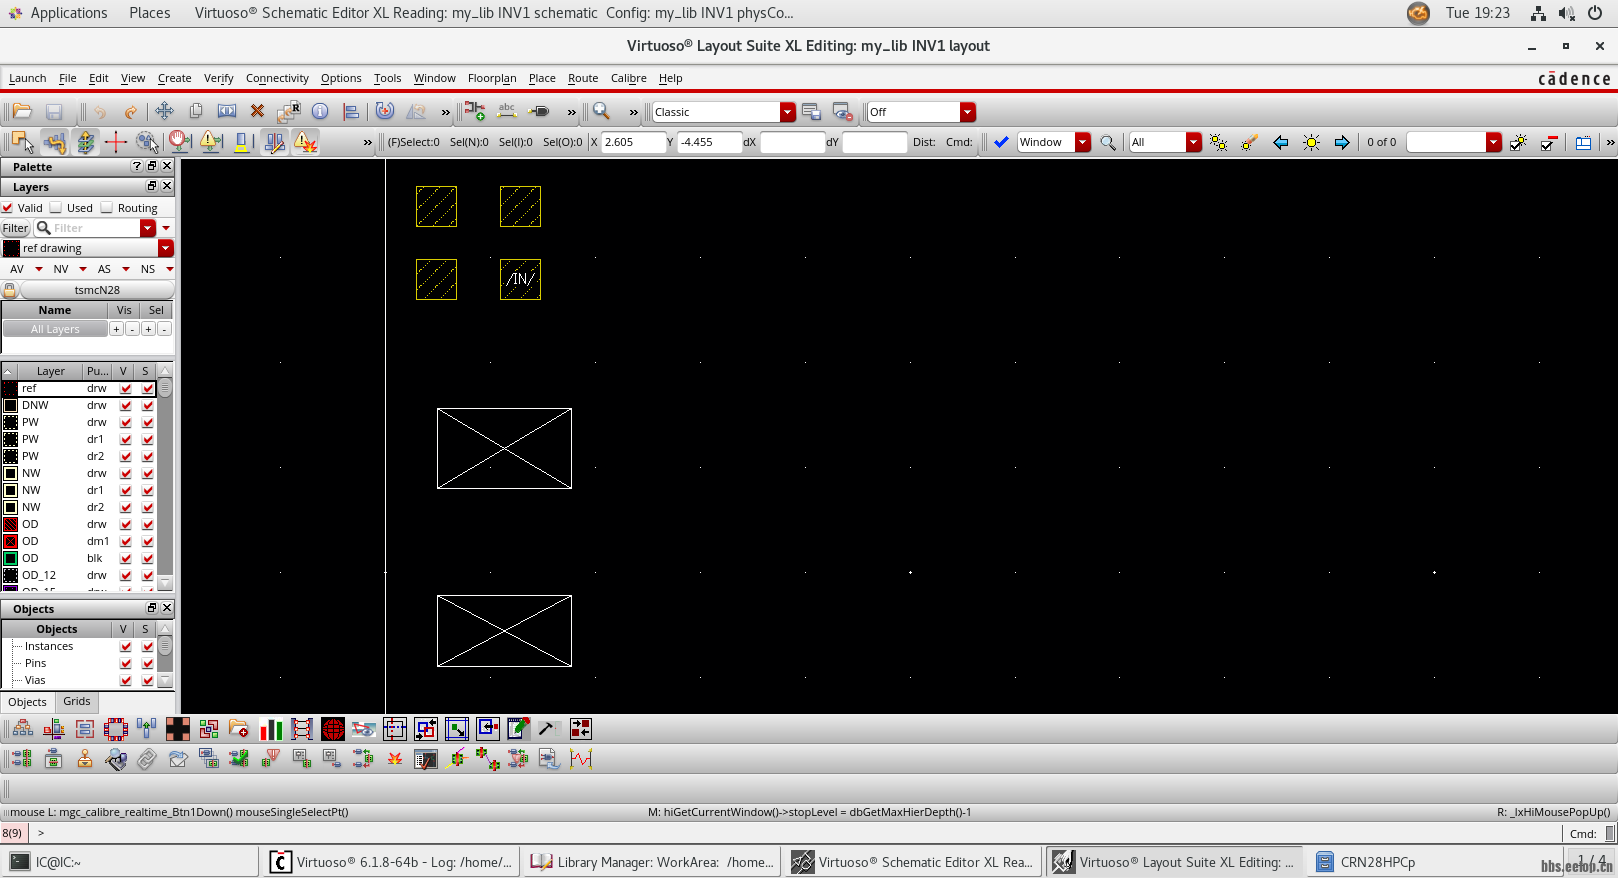Click the Create Instance icon
This screenshot has height=878, width=1618.
click(x=475, y=111)
